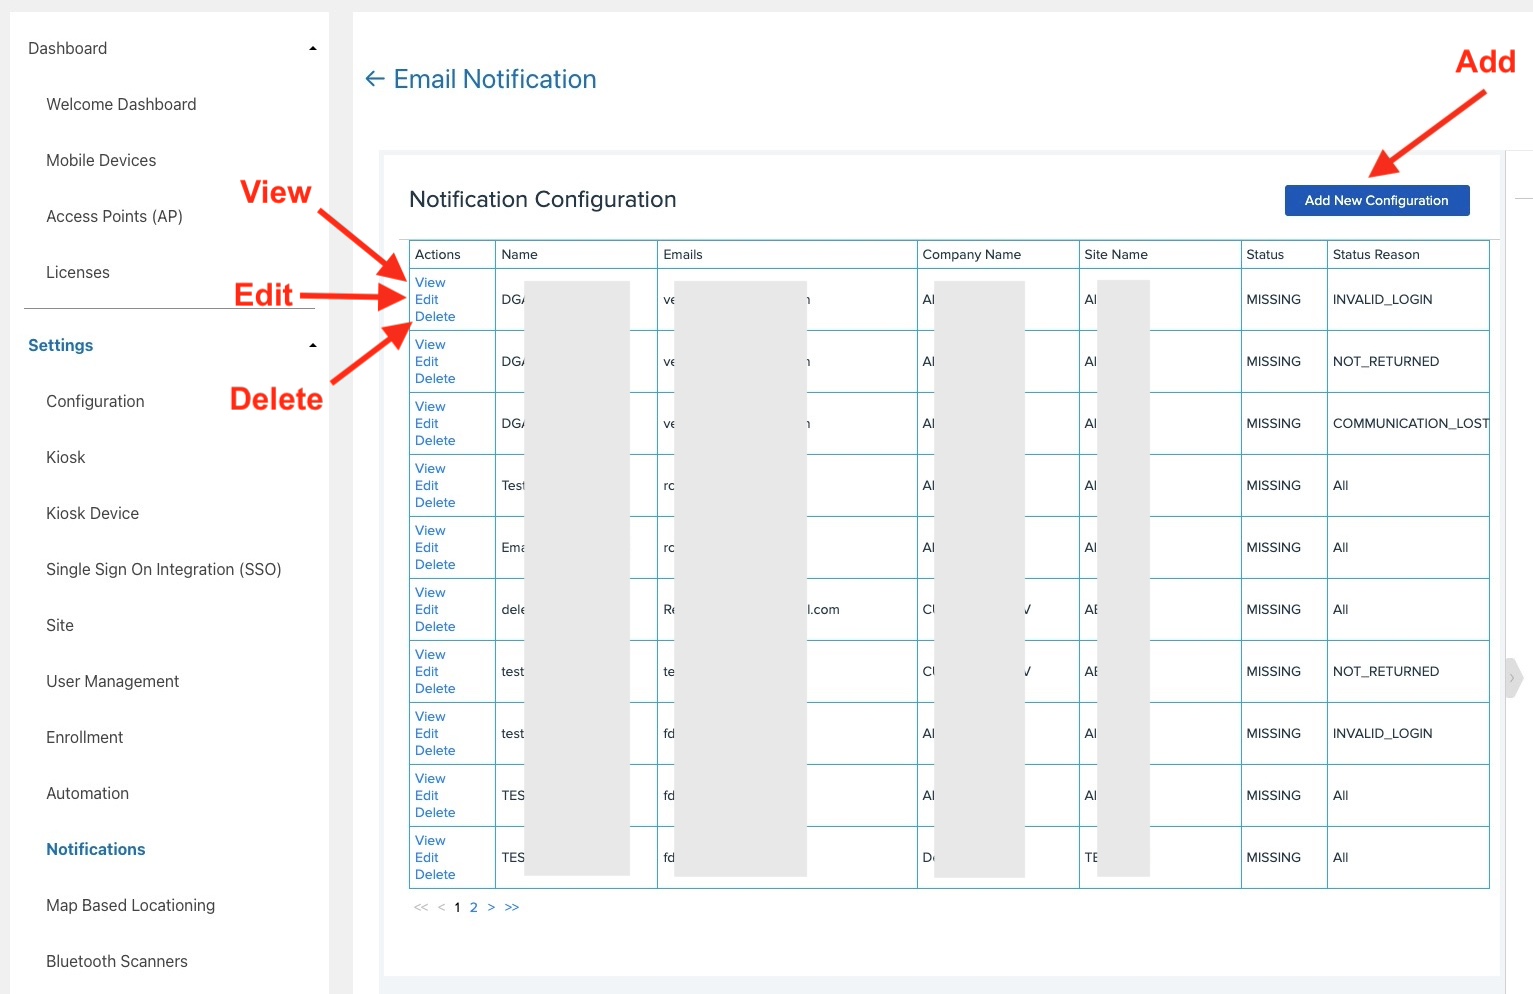Go to first page of pagination
Image resolution: width=1533 pixels, height=994 pixels.
click(x=420, y=908)
